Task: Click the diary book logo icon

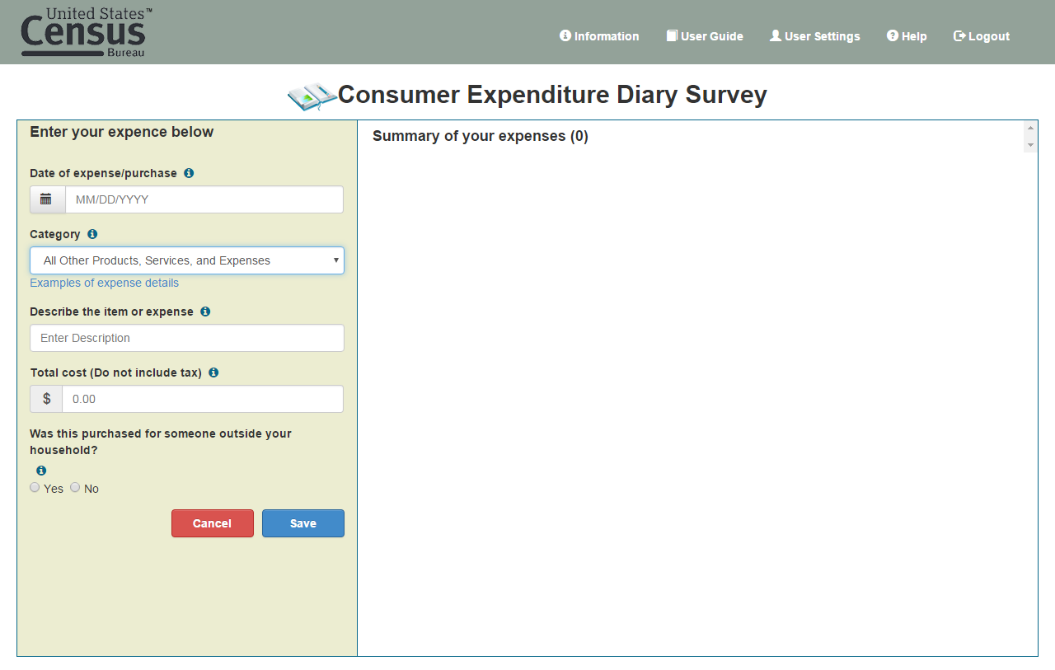Action: 311,96
